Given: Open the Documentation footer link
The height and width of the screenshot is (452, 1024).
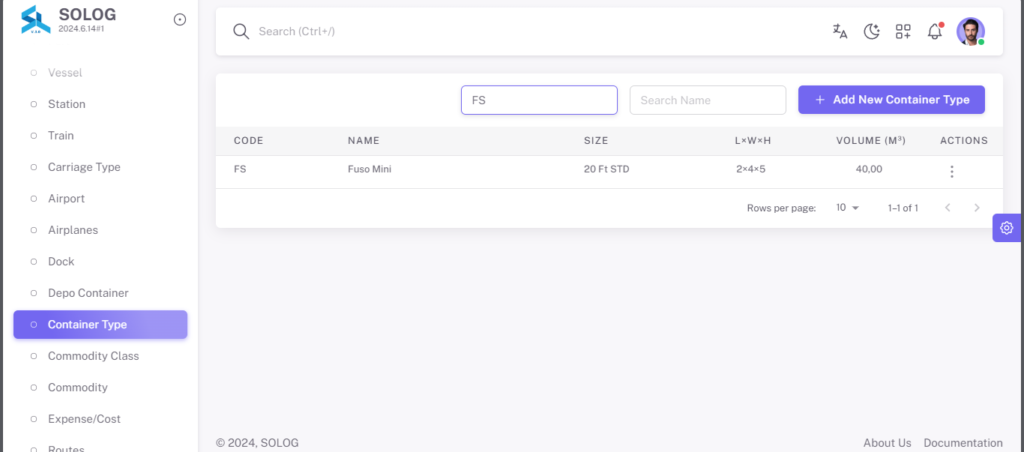Looking at the screenshot, I should point(963,443).
